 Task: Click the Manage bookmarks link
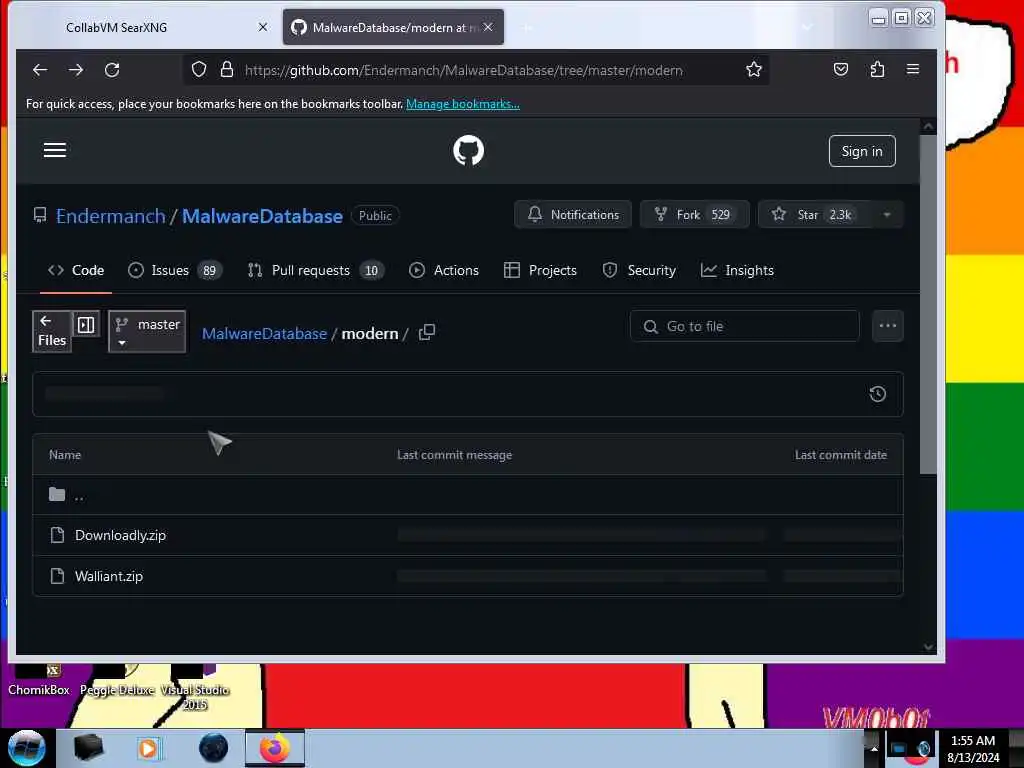(x=463, y=104)
